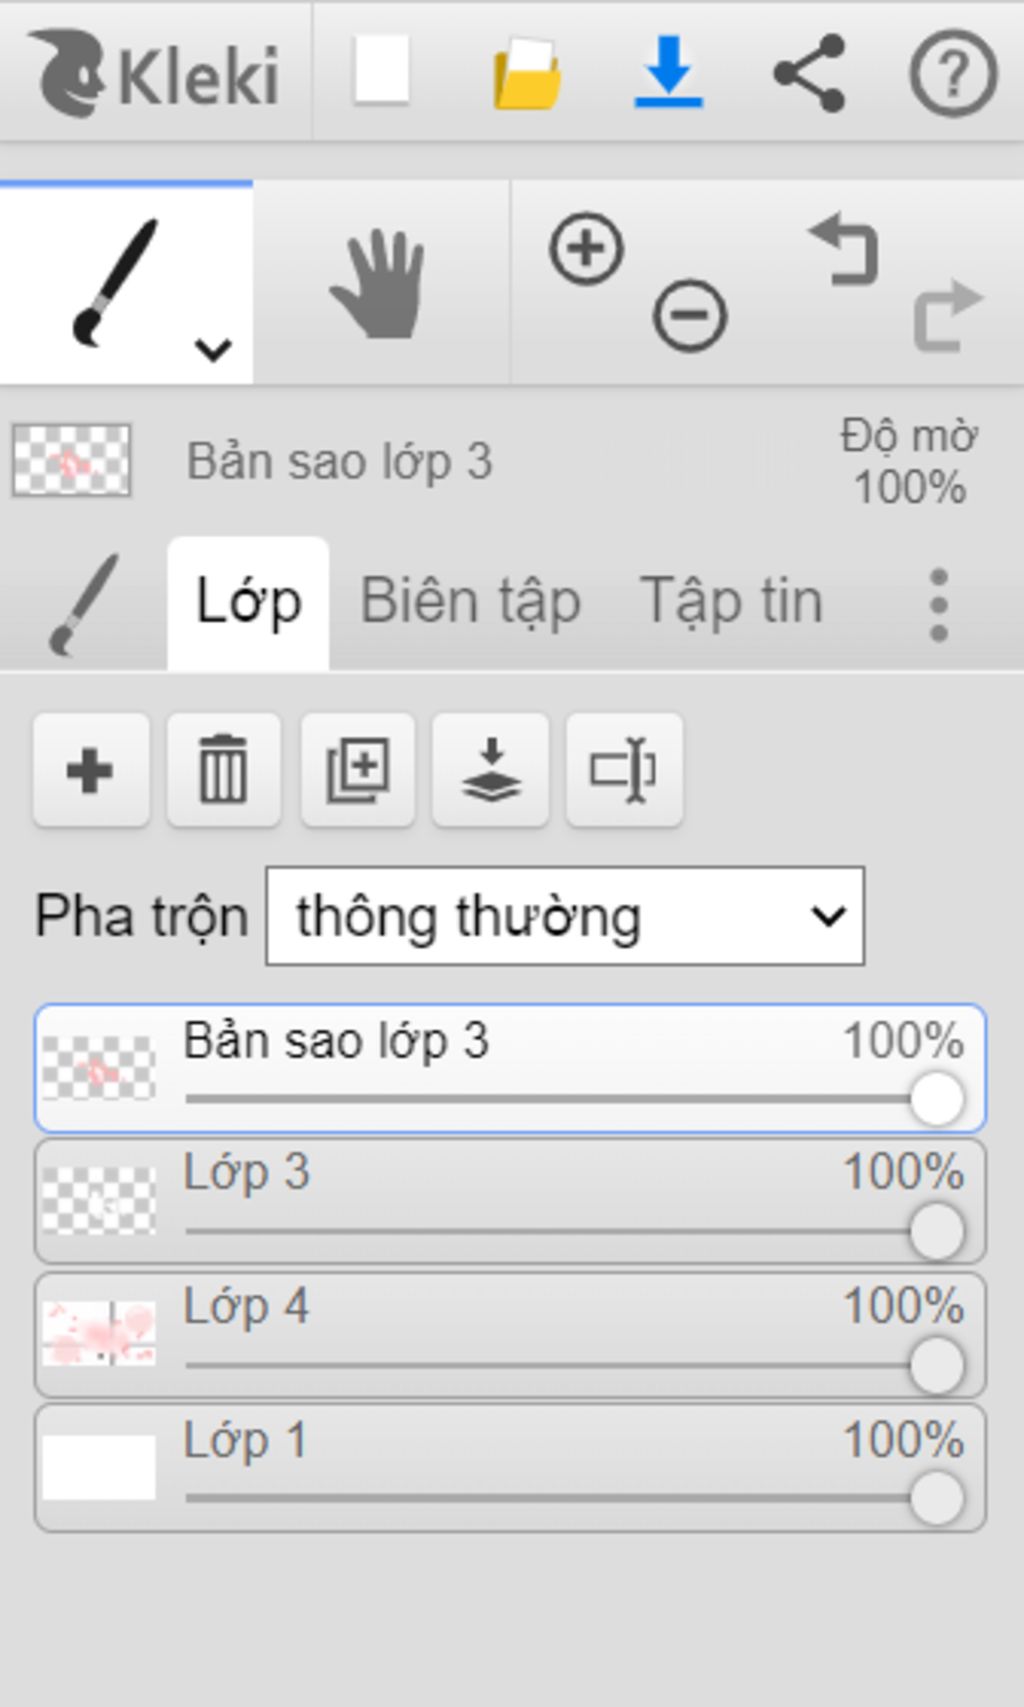Open help via the question mark icon
Image resolution: width=1024 pixels, height=1707 pixels.
[x=952, y=73]
